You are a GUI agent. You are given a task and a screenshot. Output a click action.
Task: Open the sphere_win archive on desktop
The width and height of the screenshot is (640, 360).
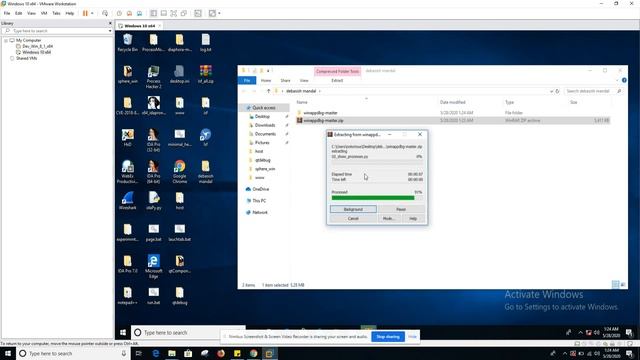click(127, 74)
